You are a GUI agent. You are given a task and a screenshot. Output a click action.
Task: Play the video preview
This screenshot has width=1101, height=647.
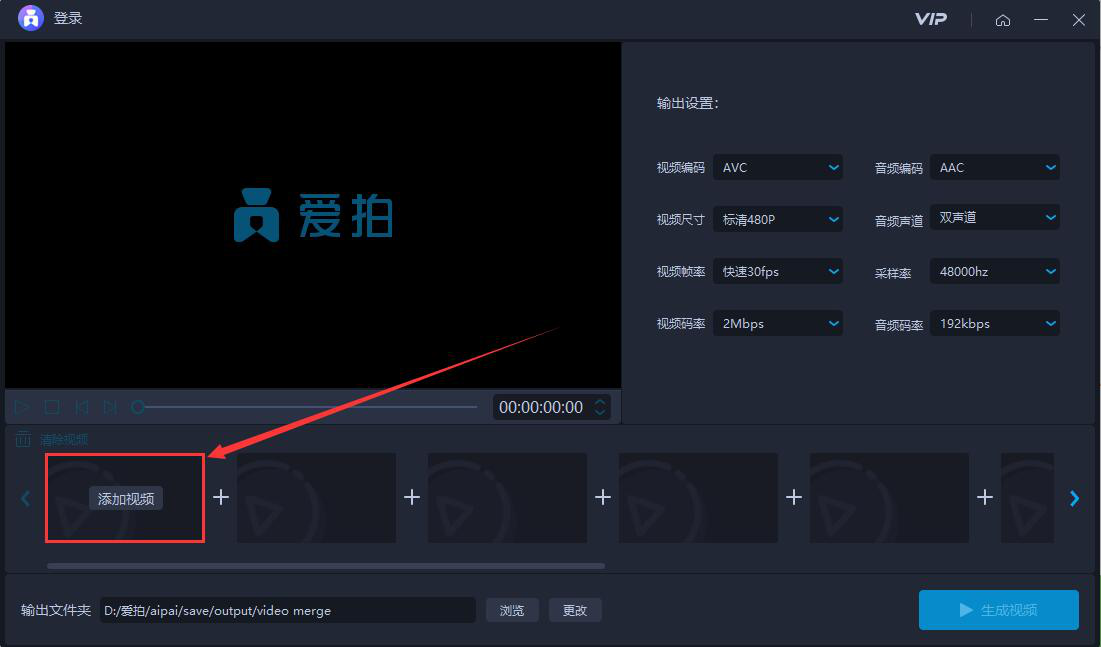[22, 407]
